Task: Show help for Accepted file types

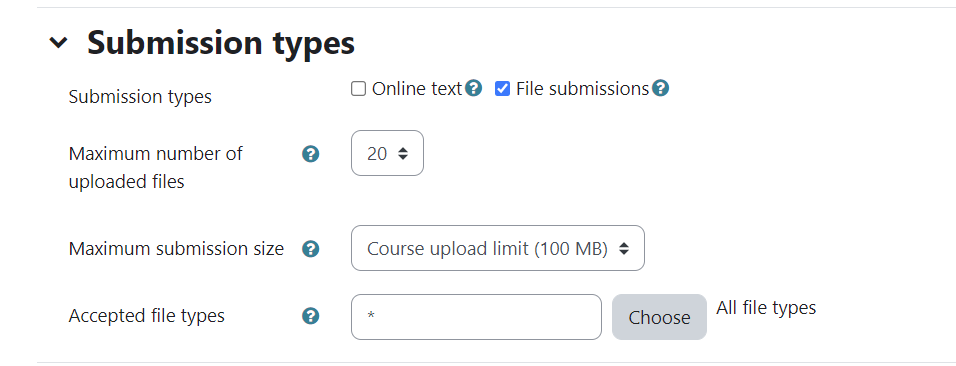Action: tap(311, 316)
